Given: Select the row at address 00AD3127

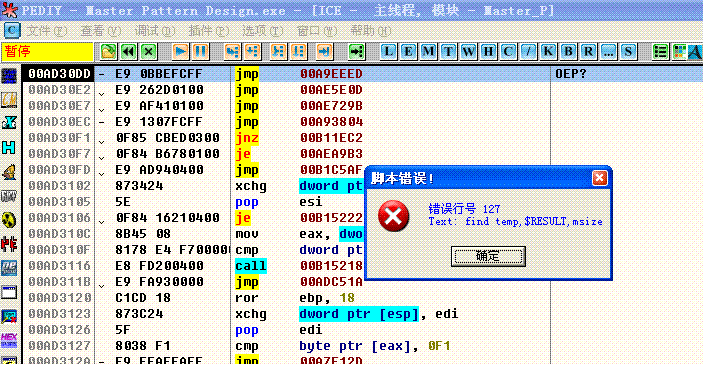Looking at the screenshot, I should coord(362,346).
